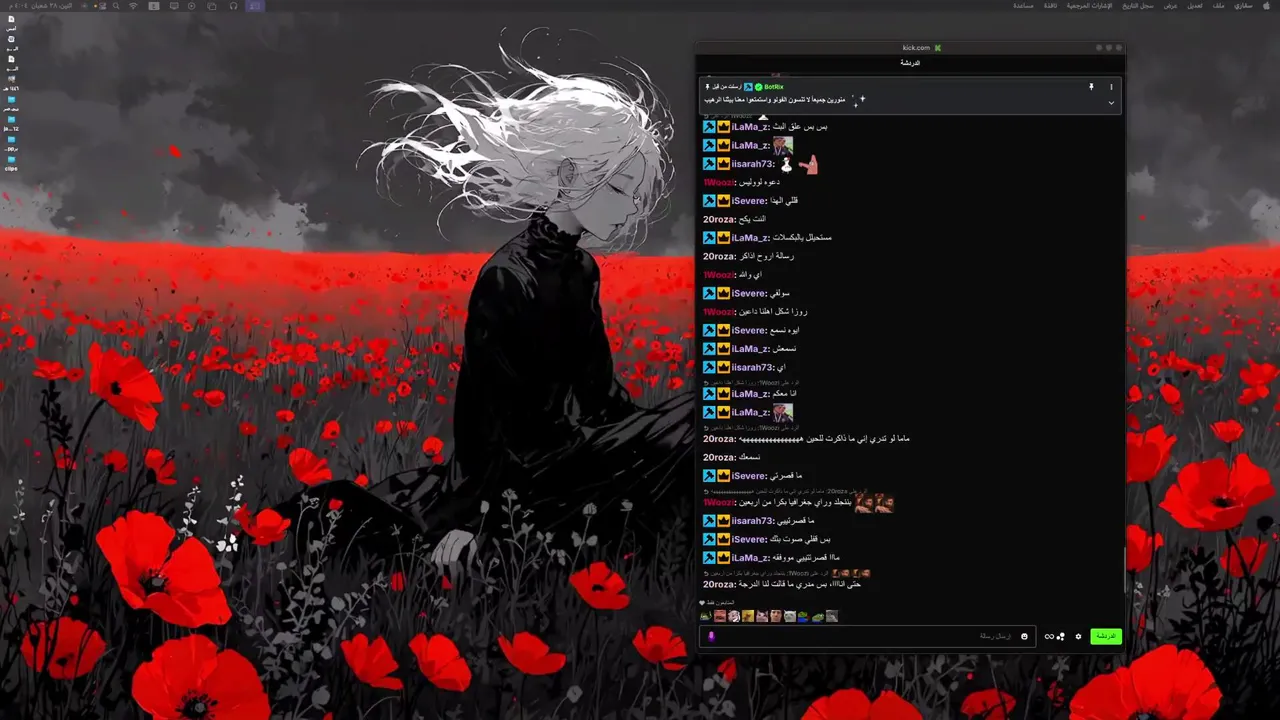This screenshot has width=1280, height=720.
Task: Open the emoji picker in message box
Action: (x=1024, y=636)
